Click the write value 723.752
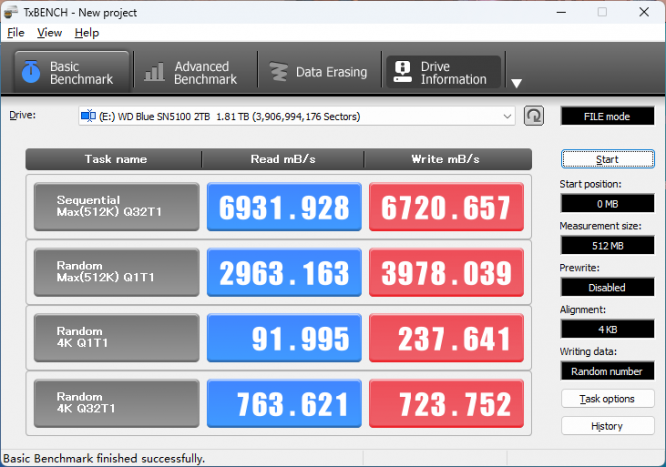Screen dimensions: 666x467 click(446, 403)
